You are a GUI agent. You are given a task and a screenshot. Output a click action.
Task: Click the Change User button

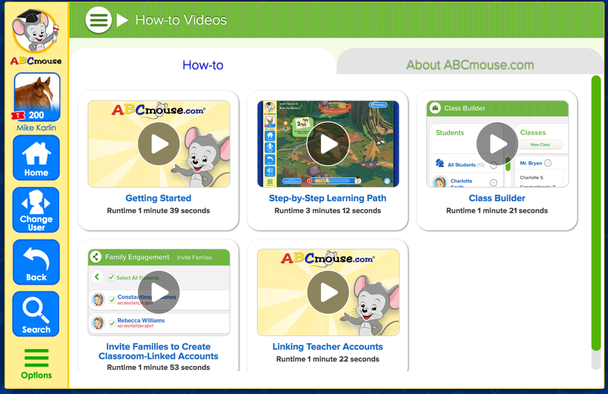[36, 210]
